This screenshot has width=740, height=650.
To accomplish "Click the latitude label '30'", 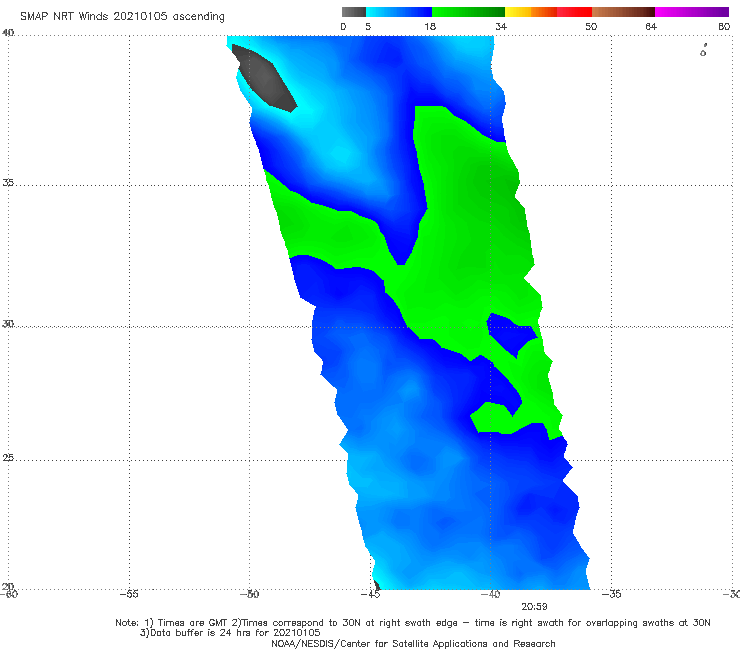I will (x=8, y=324).
